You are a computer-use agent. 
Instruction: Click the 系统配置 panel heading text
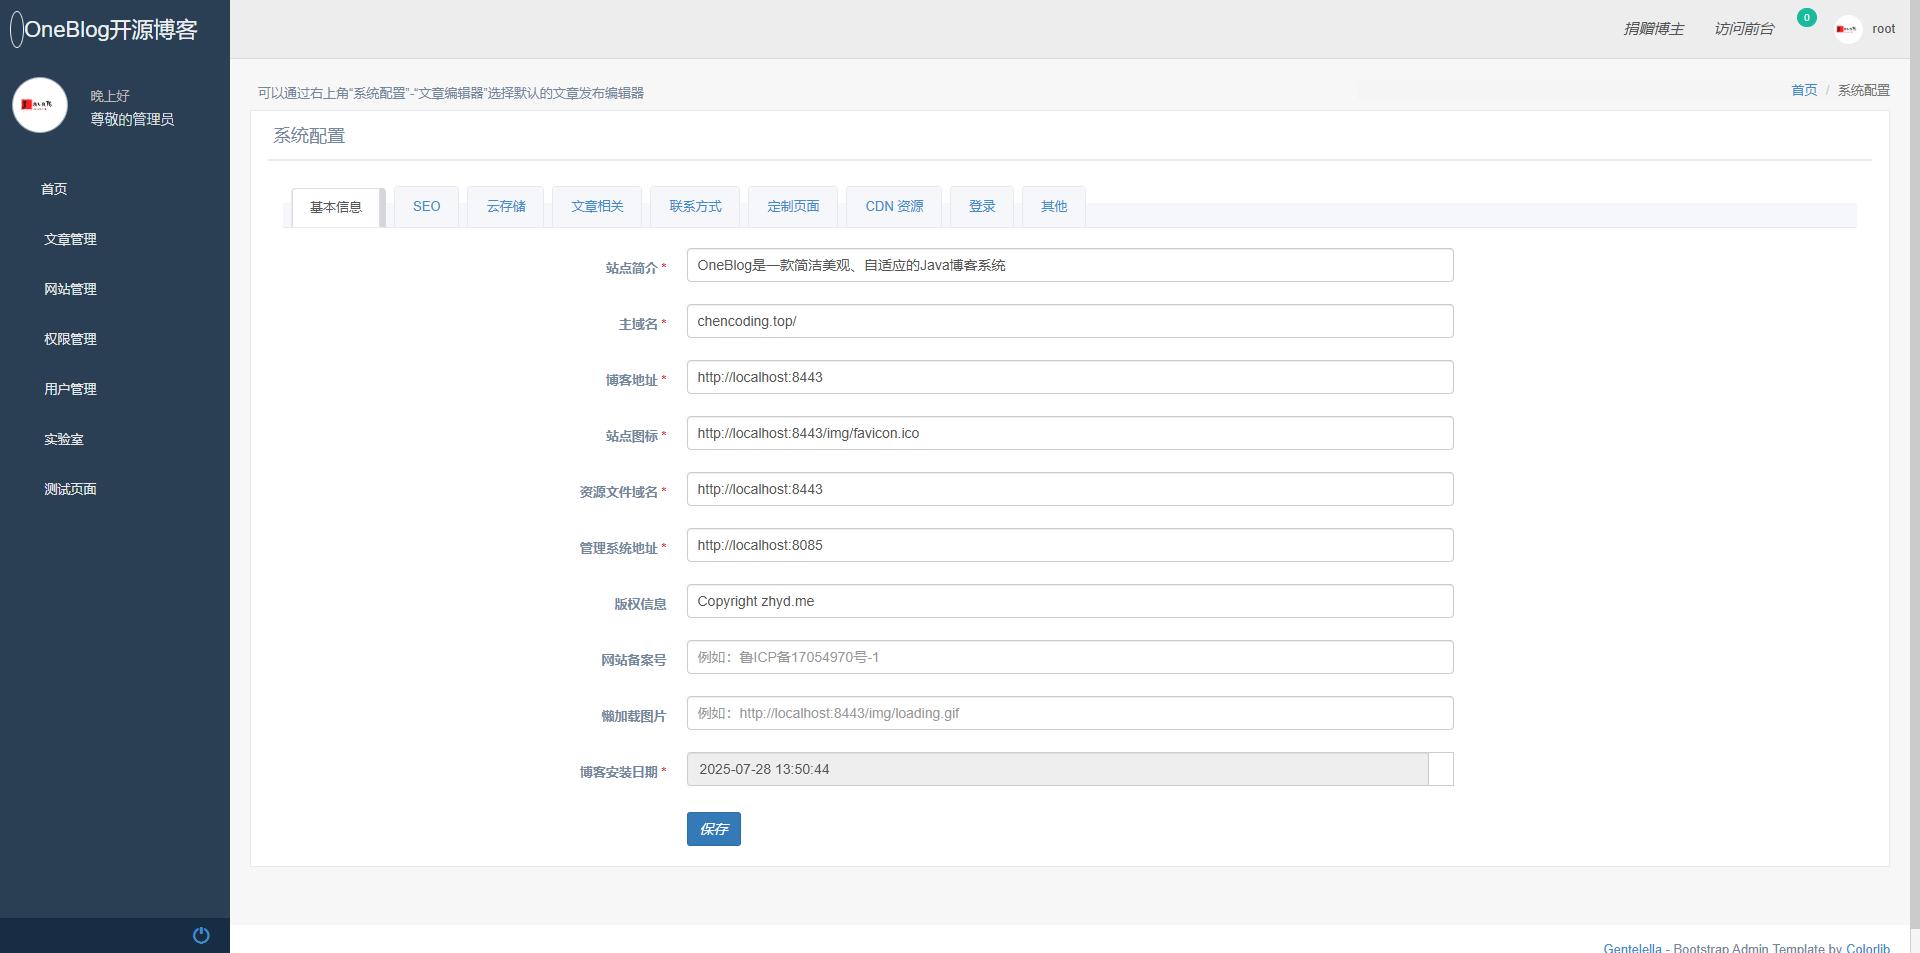pyautogui.click(x=309, y=136)
